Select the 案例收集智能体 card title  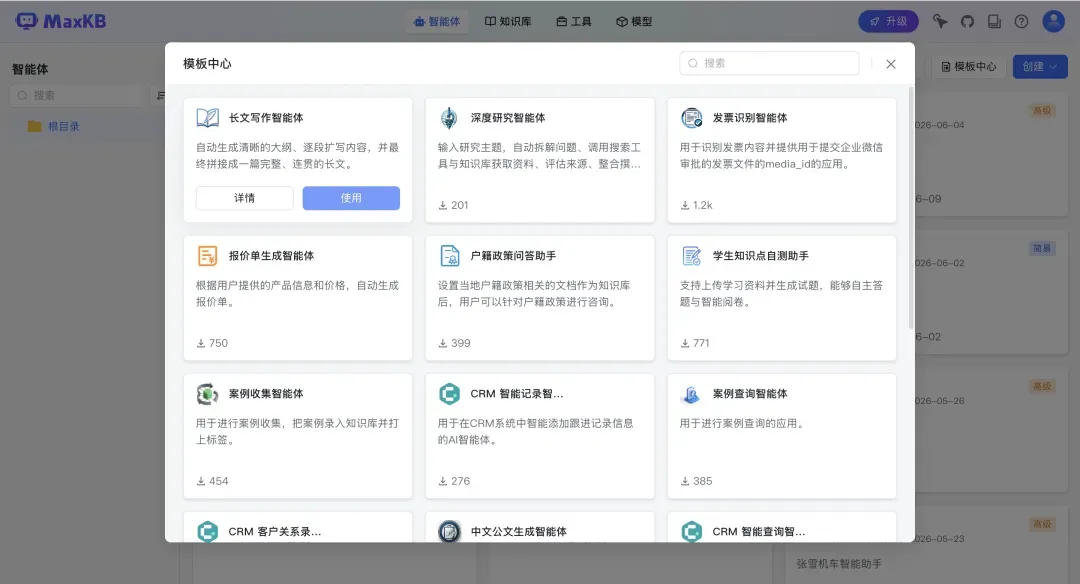pos(266,394)
